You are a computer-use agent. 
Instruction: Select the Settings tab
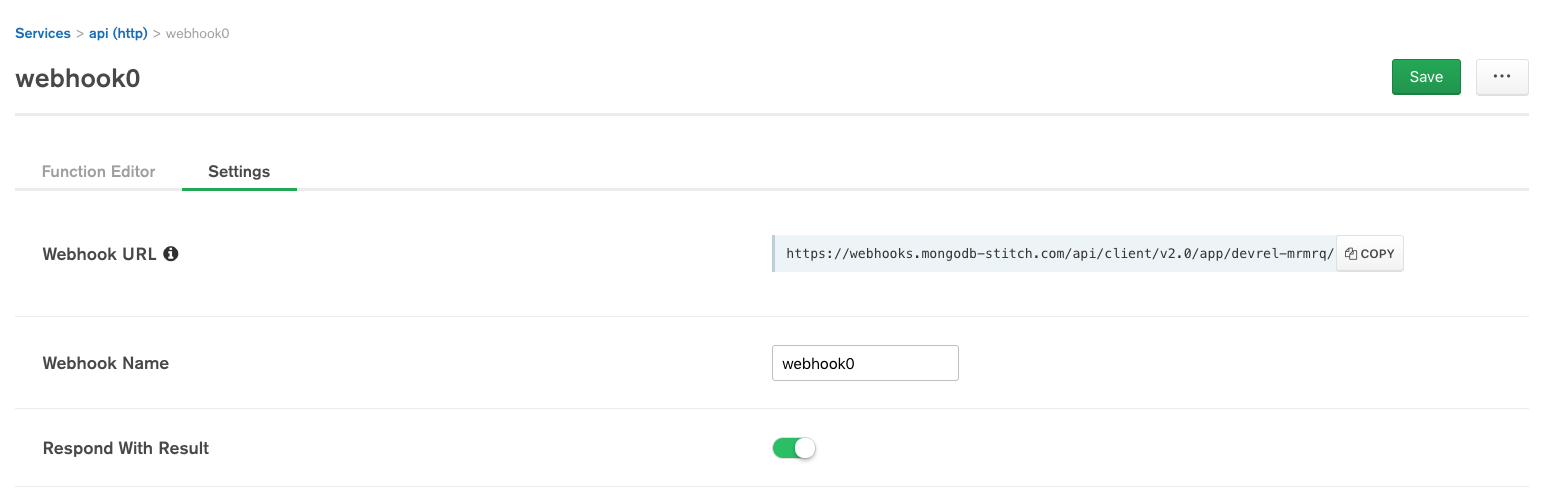[x=239, y=172]
